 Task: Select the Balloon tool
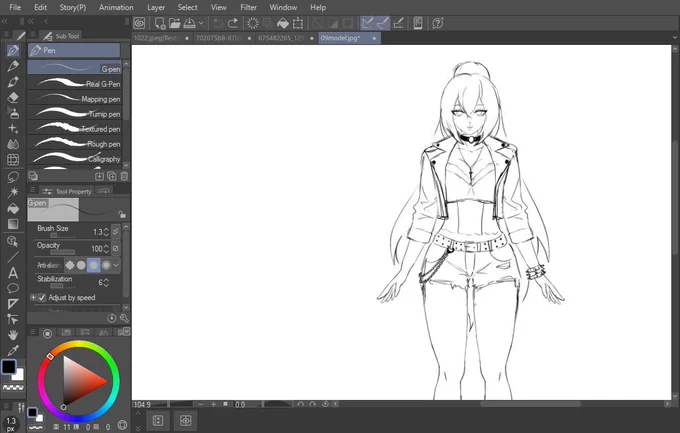pos(13,288)
